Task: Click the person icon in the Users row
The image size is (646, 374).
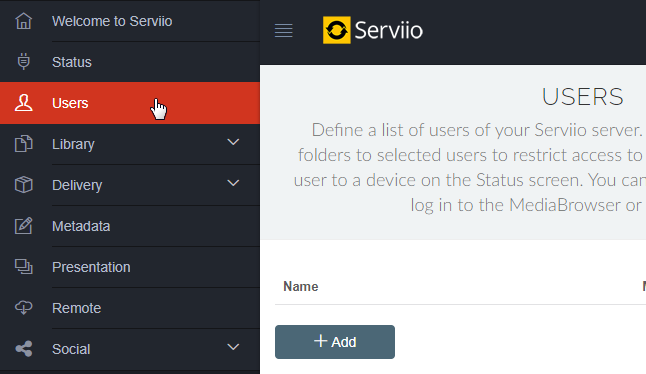Action: [x=23, y=103]
